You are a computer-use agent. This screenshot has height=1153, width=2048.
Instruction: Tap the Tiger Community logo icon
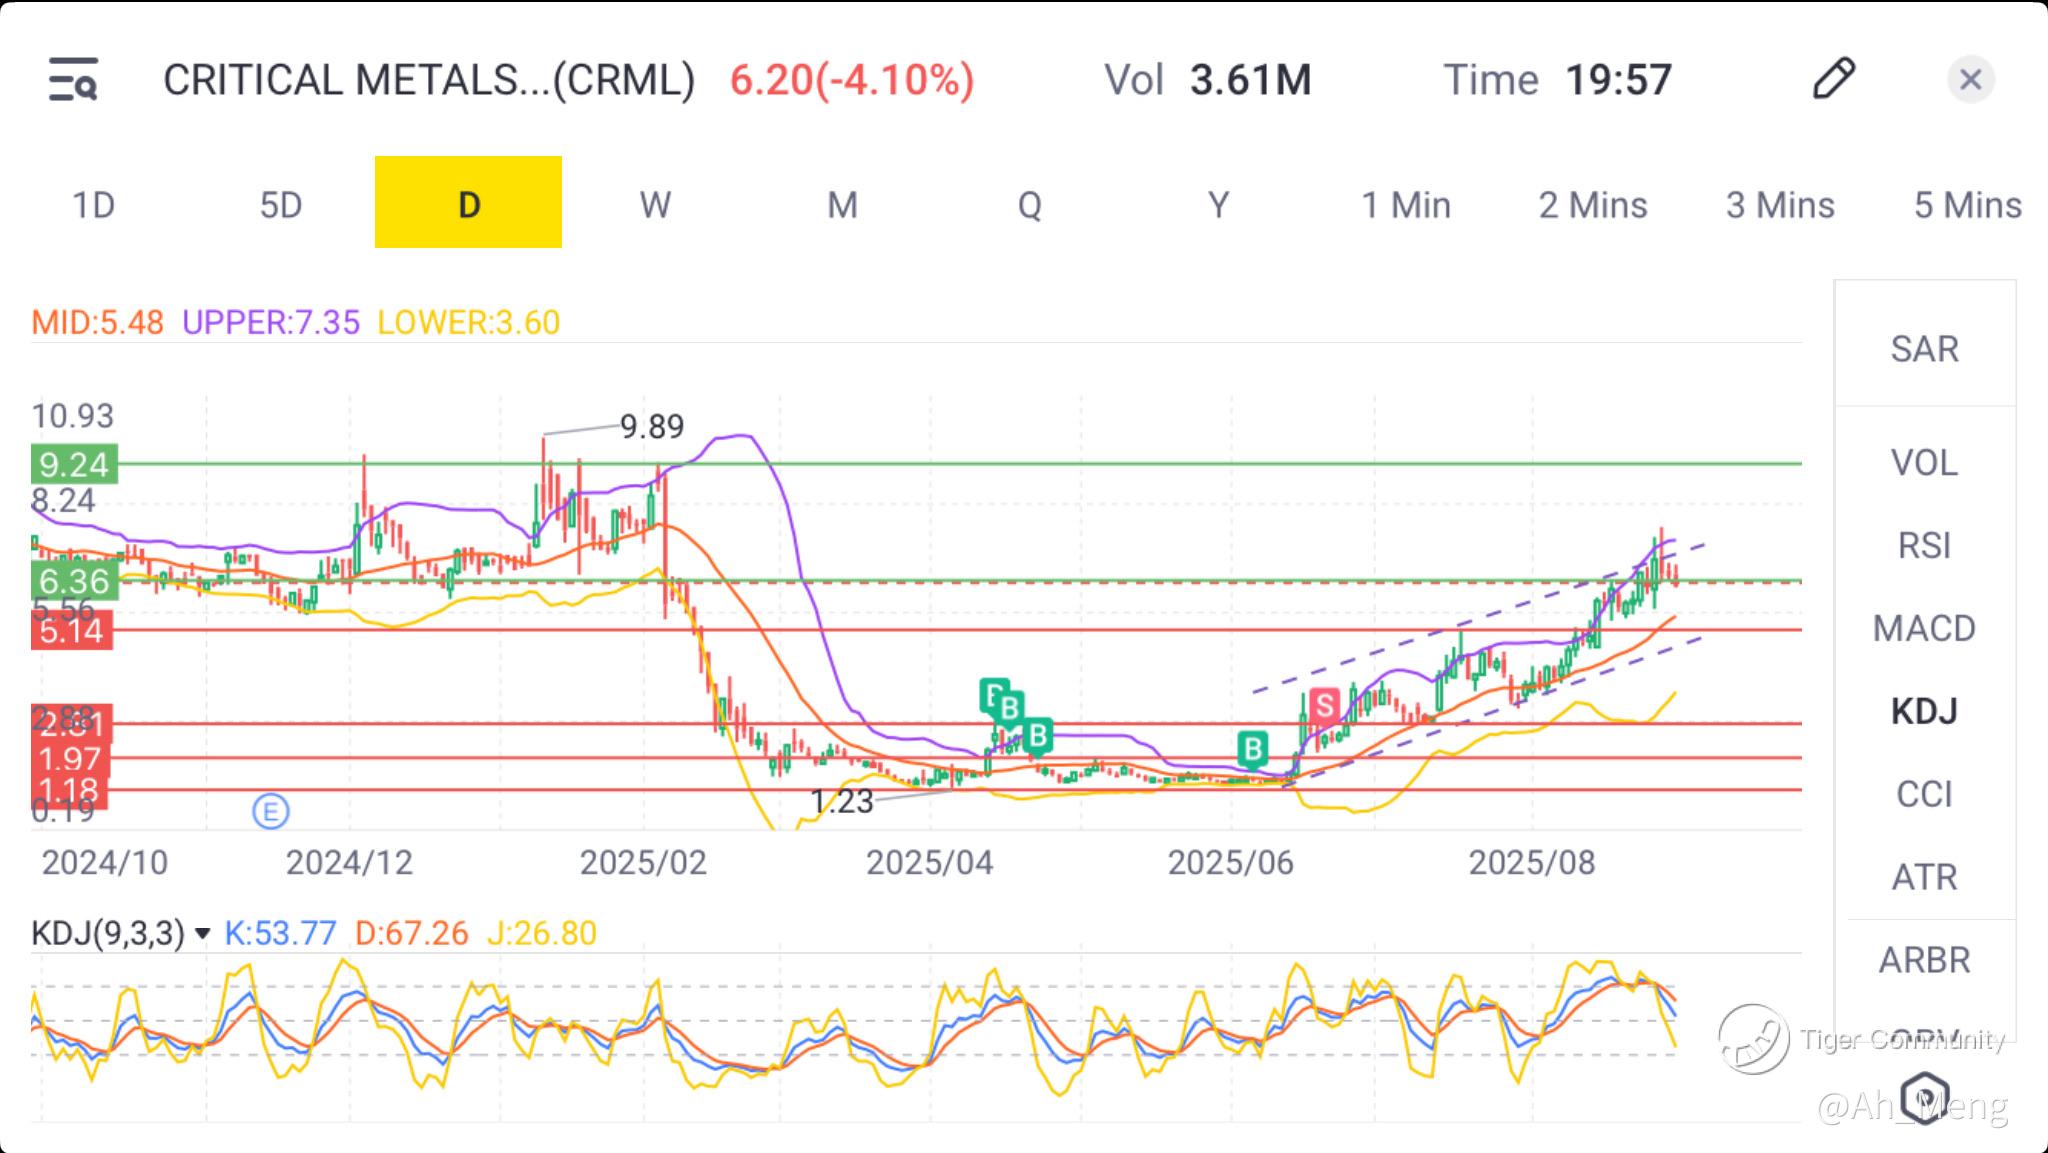click(1753, 1039)
